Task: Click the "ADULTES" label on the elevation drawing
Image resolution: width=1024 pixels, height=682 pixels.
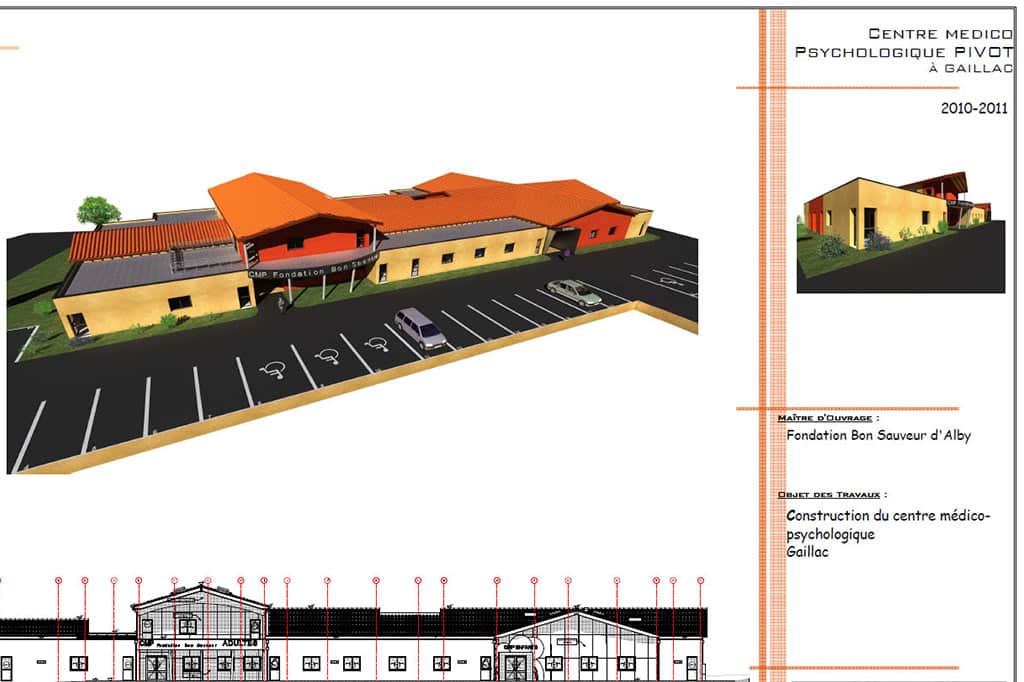Action: pos(239,643)
